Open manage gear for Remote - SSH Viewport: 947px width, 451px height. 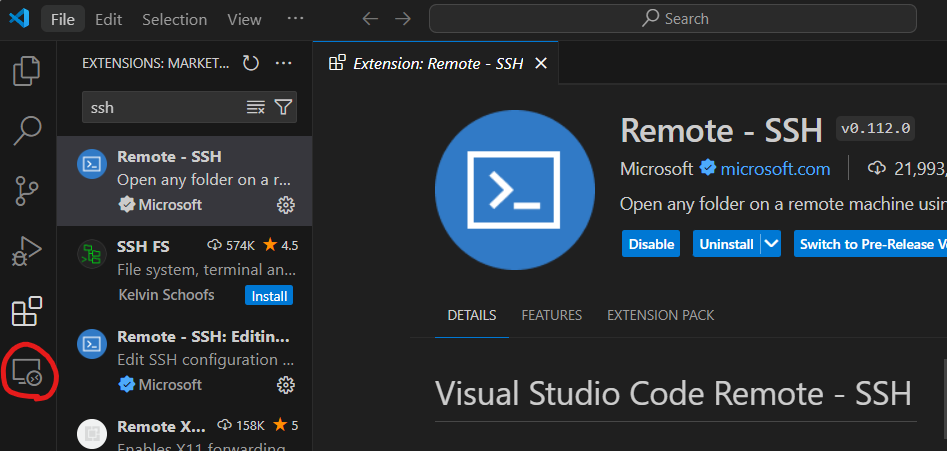tap(285, 205)
